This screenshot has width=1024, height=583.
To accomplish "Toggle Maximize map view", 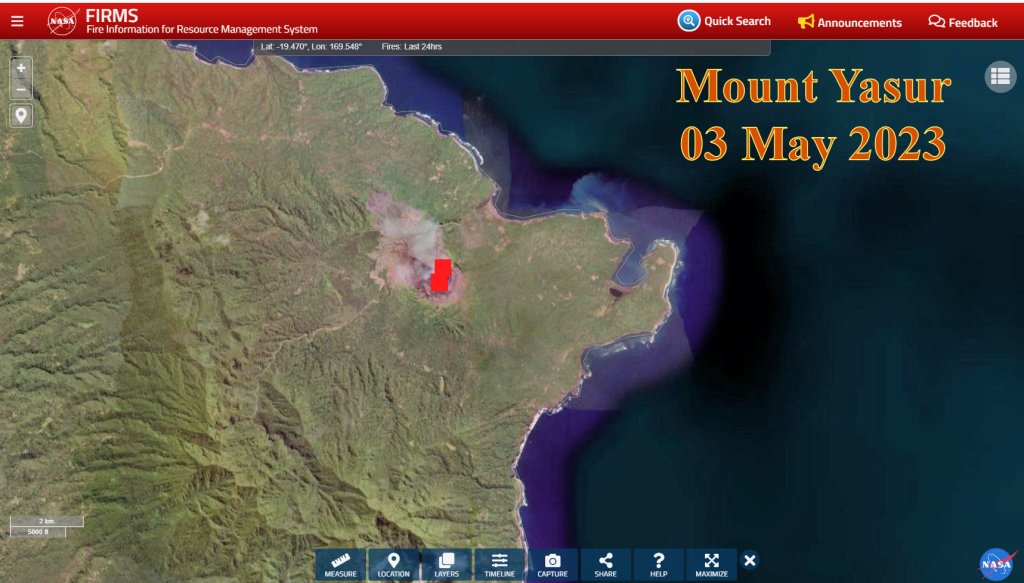I will 711,564.
